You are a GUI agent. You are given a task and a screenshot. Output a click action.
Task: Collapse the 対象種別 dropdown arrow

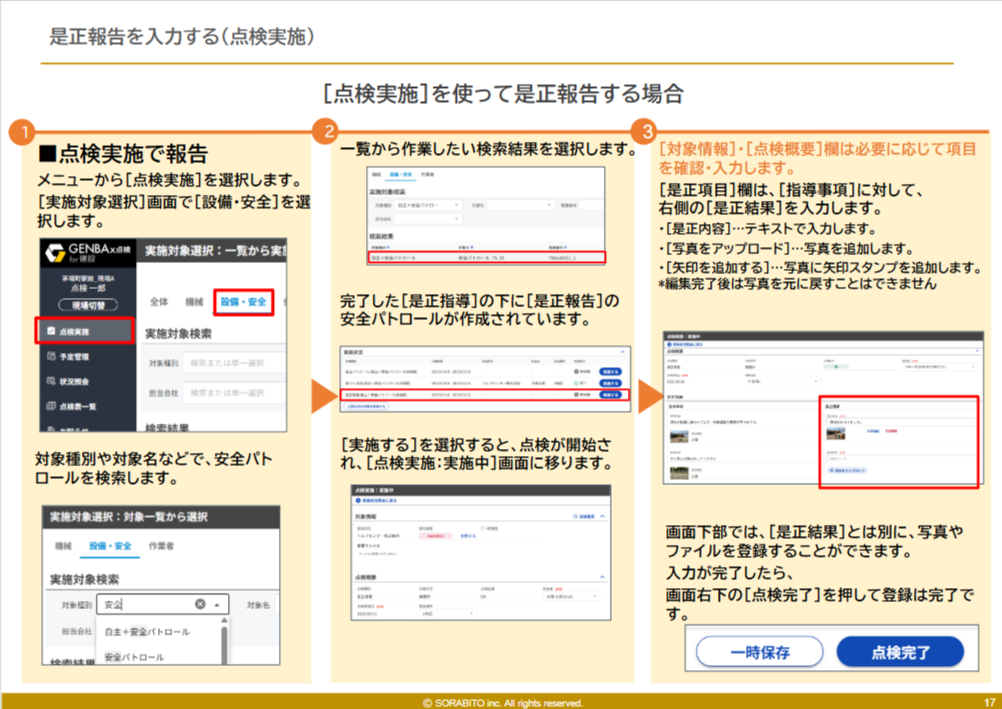(x=218, y=604)
